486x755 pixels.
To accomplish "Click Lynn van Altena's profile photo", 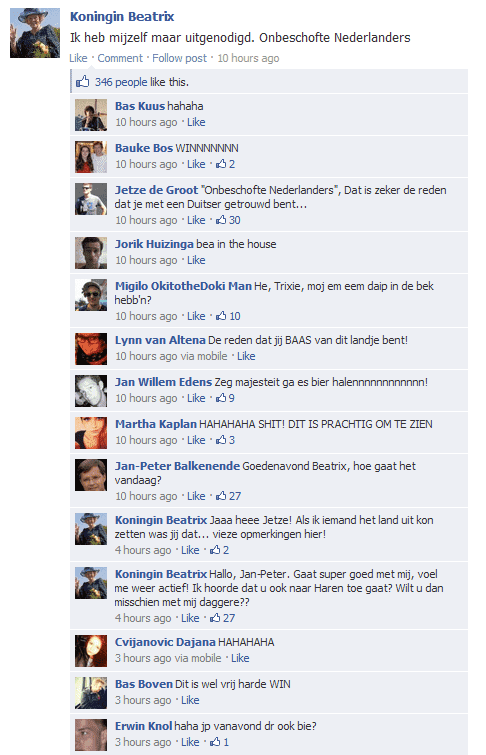I will click(x=91, y=349).
